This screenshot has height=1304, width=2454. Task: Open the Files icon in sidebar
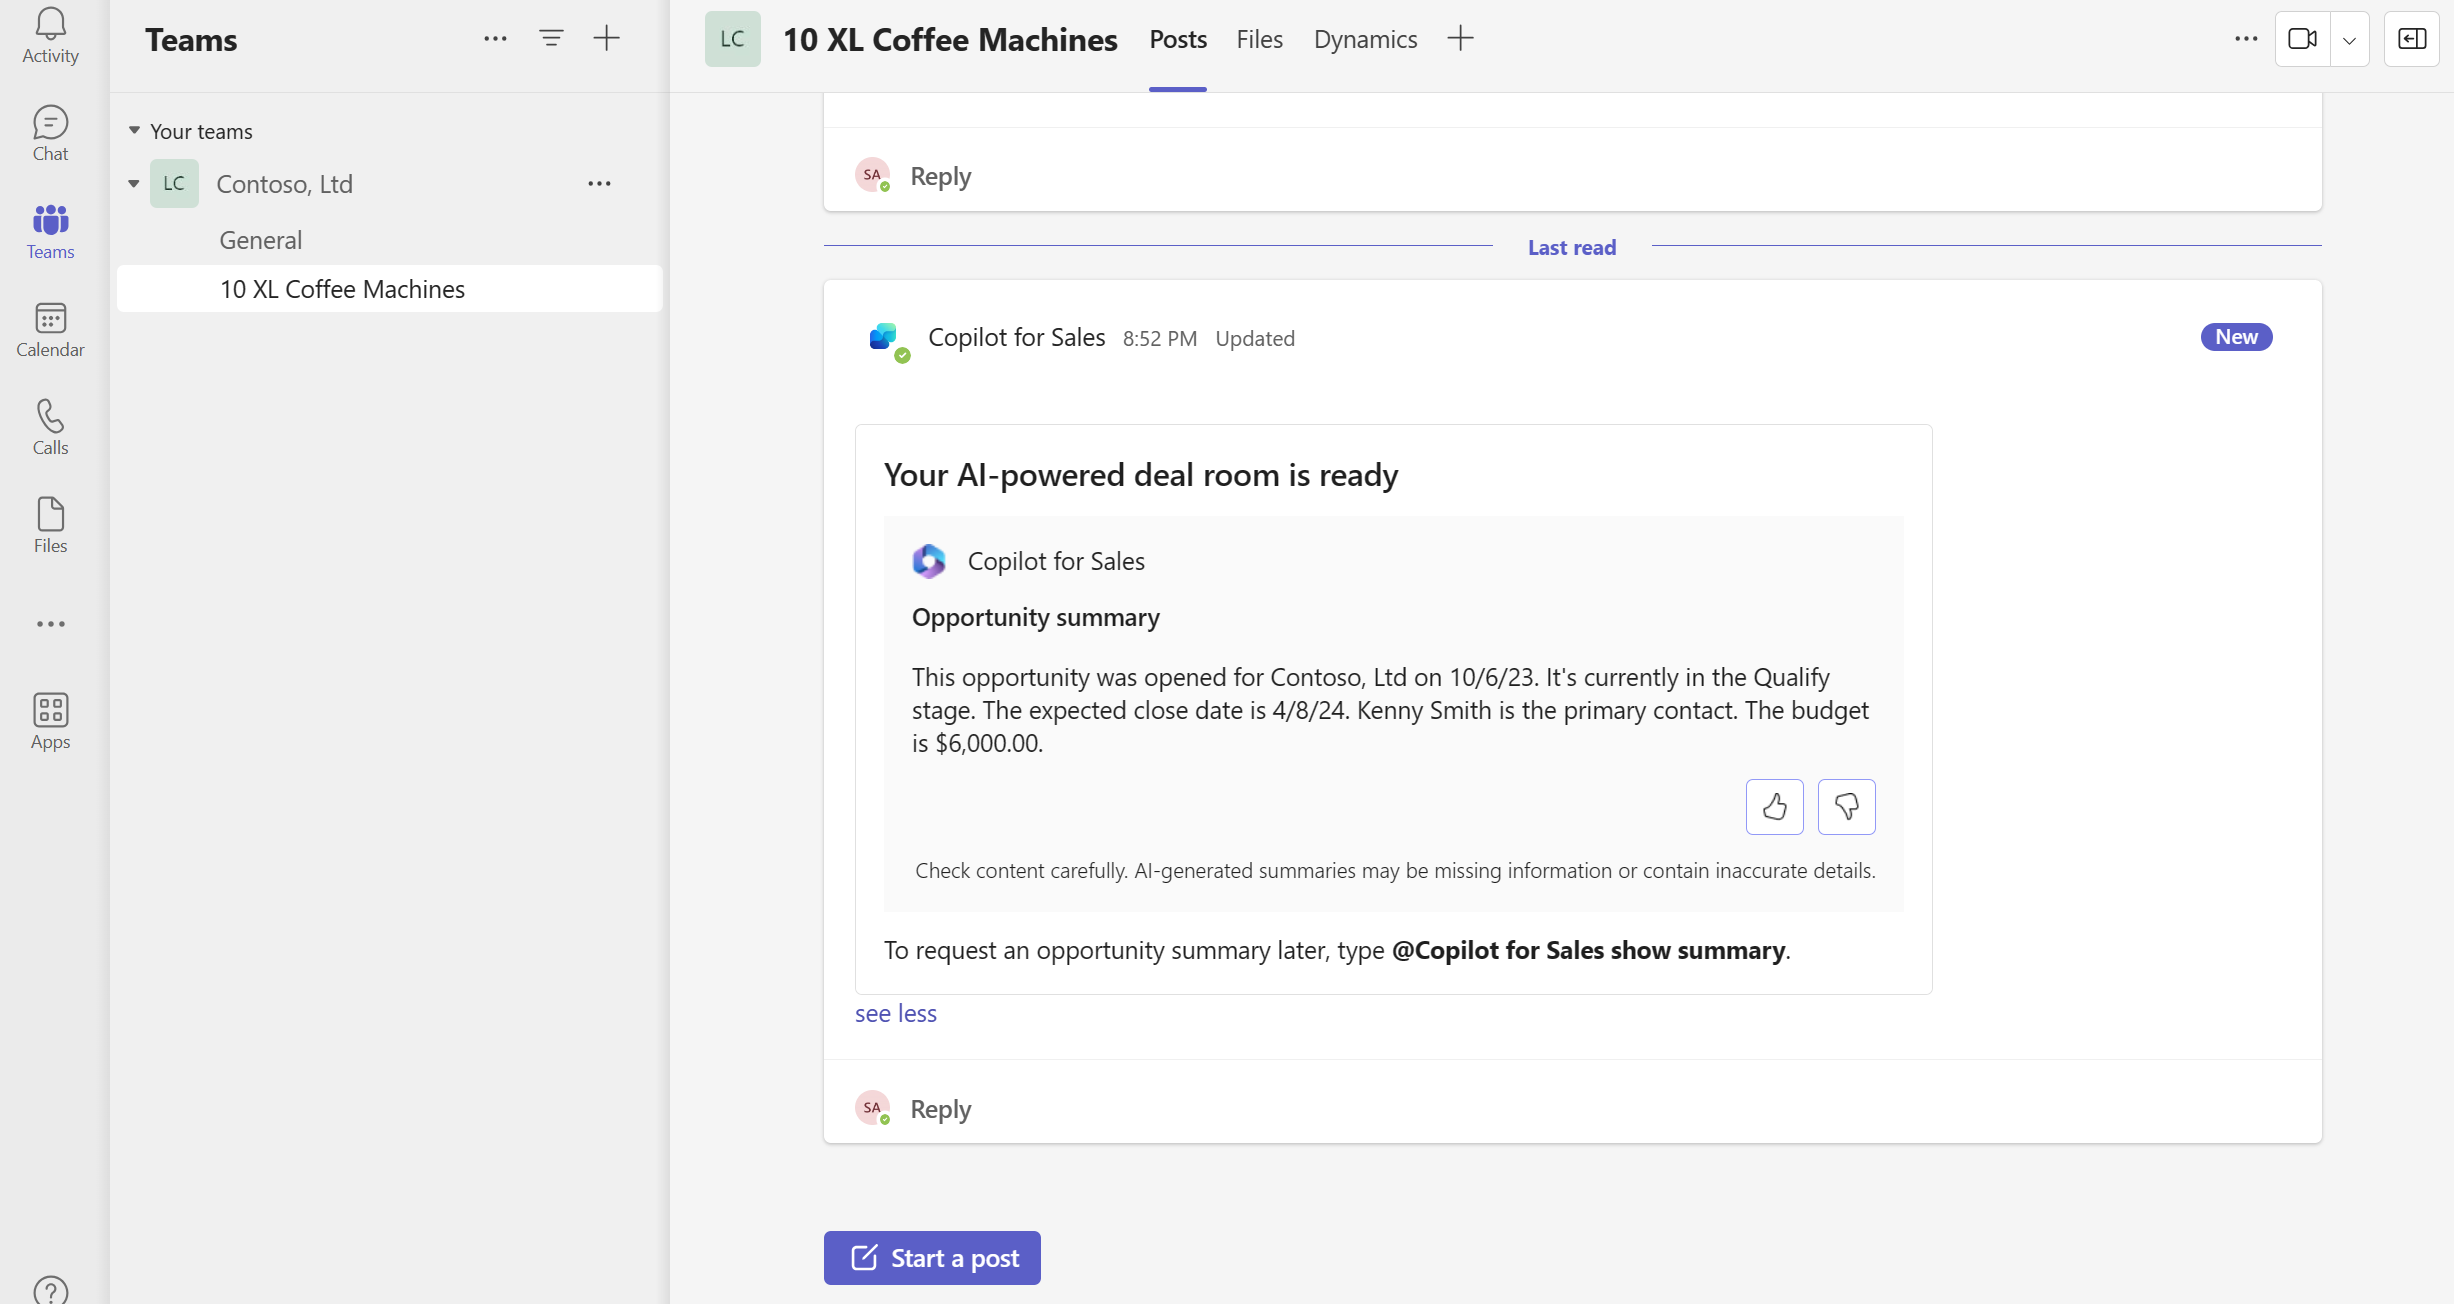(50, 526)
